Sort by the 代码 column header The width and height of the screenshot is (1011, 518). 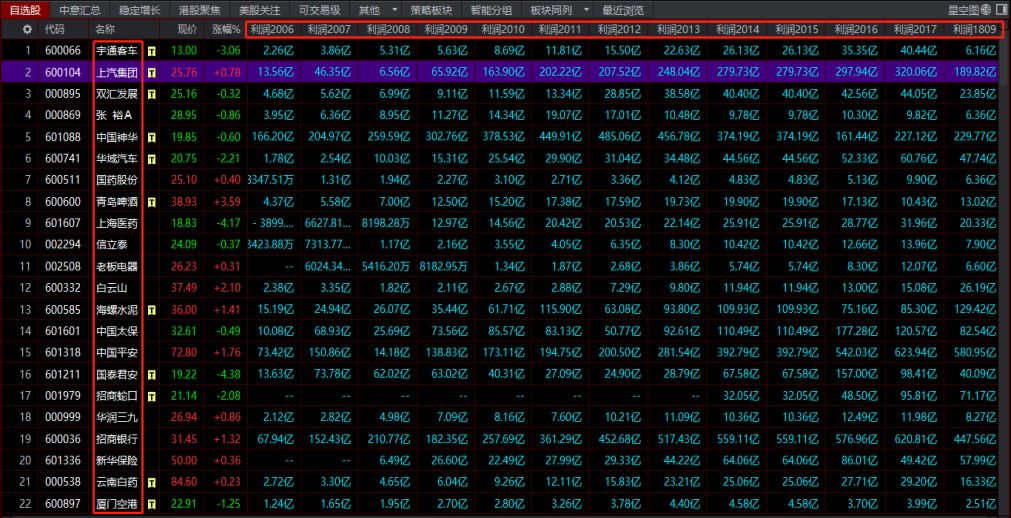click(x=54, y=30)
